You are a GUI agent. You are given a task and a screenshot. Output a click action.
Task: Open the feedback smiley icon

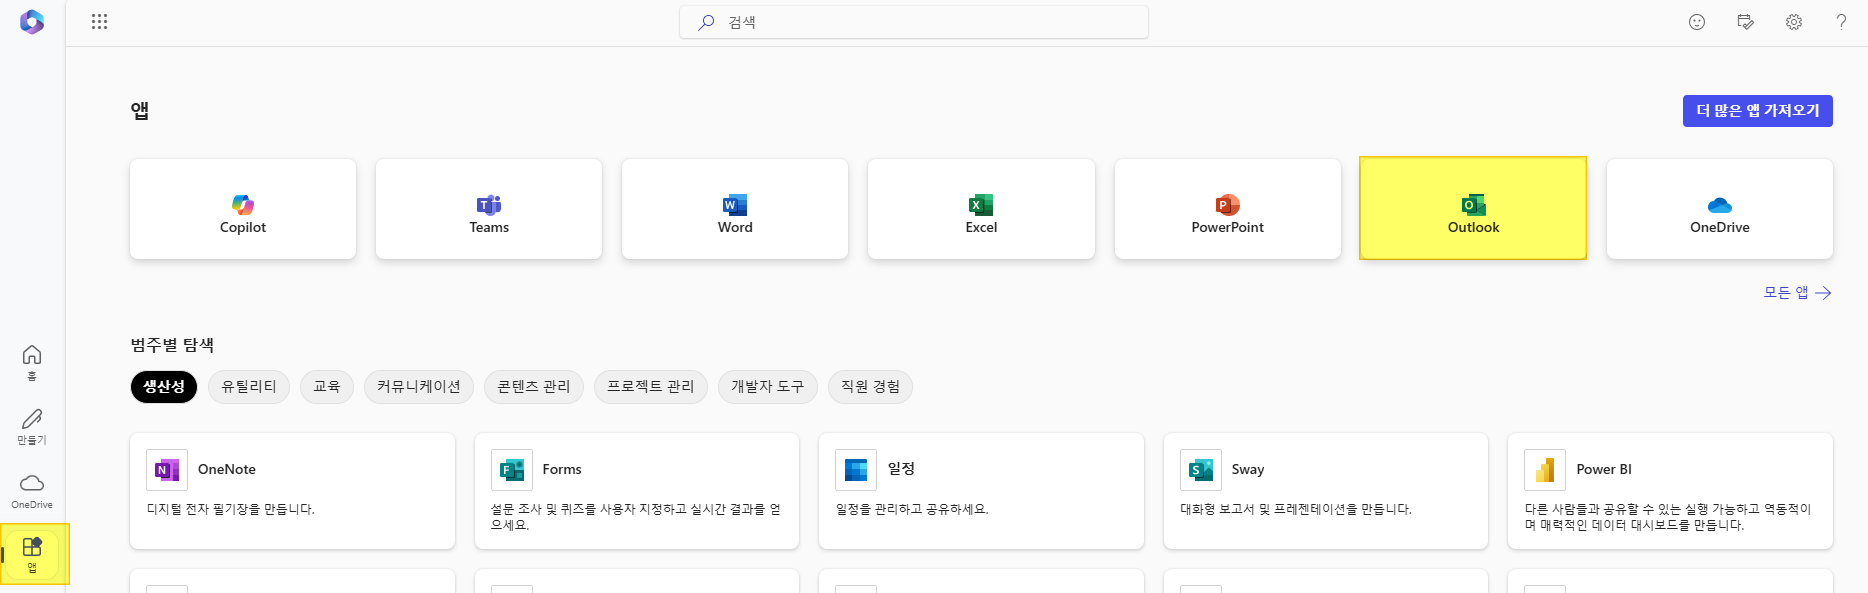pos(1697,22)
